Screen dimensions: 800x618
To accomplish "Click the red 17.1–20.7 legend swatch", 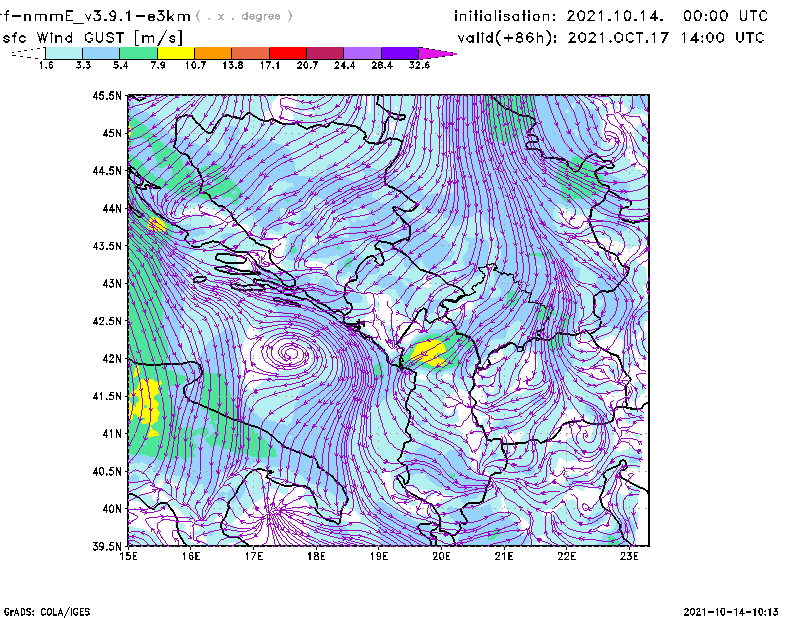I will (x=288, y=53).
